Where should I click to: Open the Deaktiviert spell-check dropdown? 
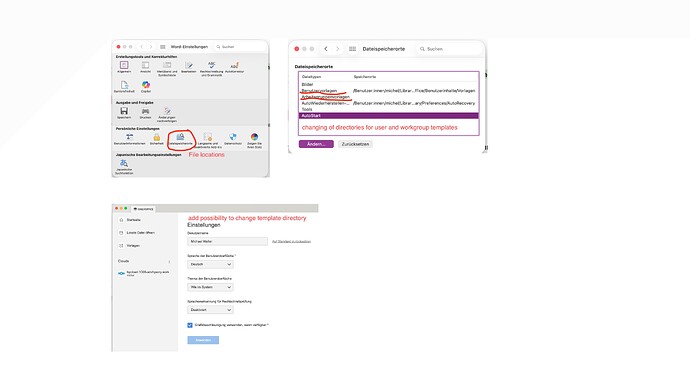click(210, 310)
